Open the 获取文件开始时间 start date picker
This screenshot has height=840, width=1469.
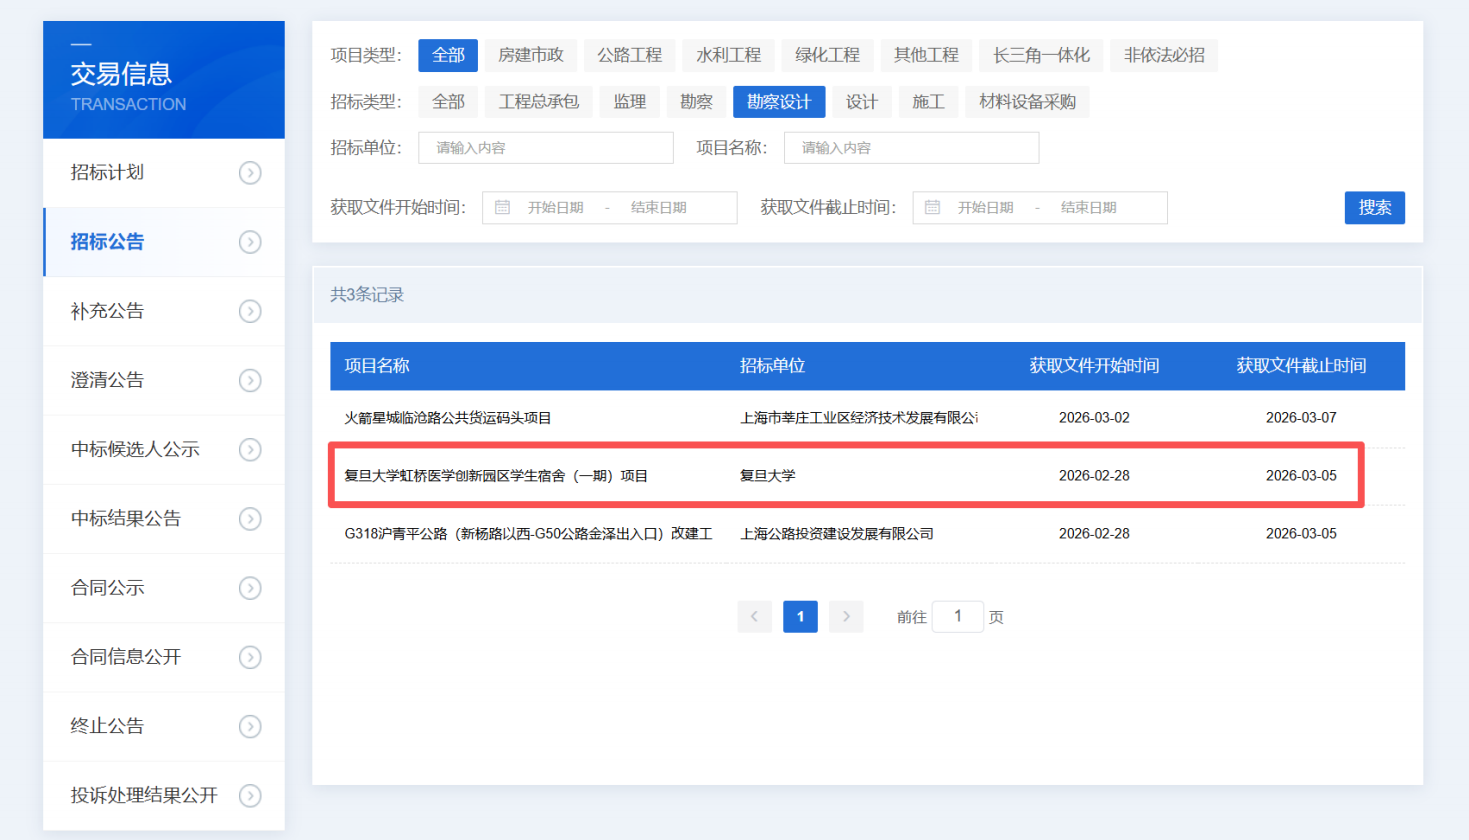[x=556, y=208]
